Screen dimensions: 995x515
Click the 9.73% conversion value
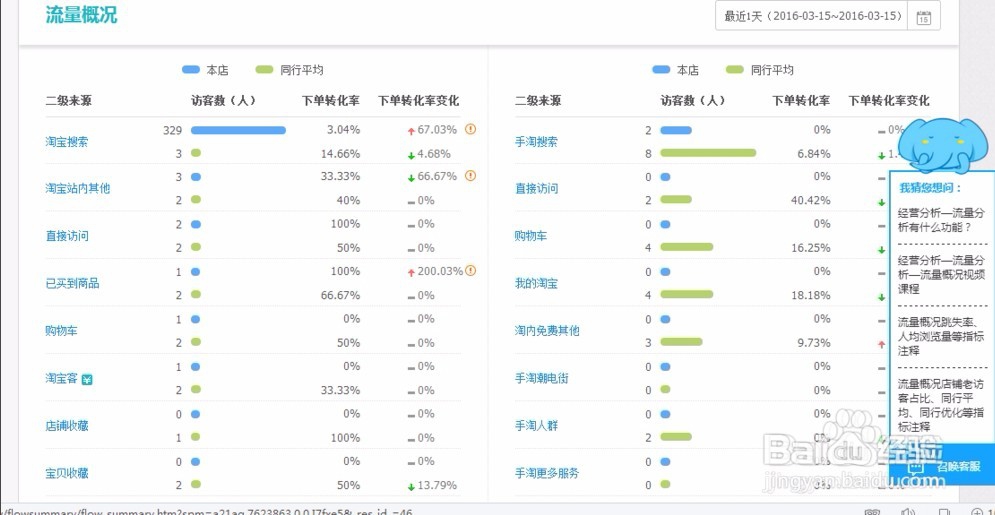pos(814,342)
